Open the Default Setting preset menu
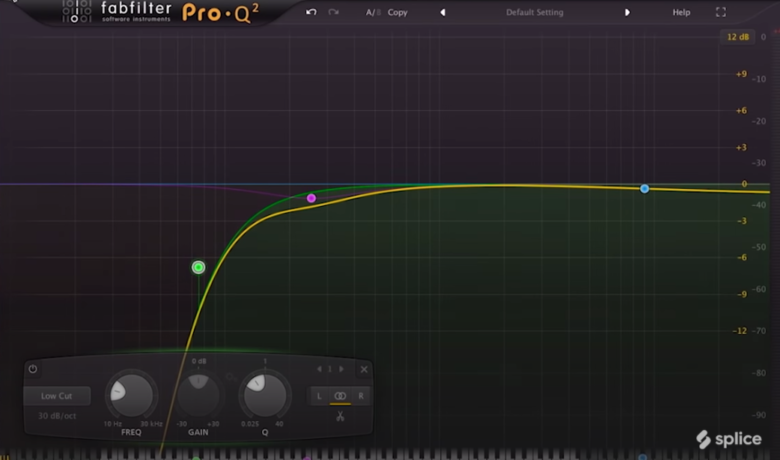Image resolution: width=780 pixels, height=460 pixels. coord(535,12)
